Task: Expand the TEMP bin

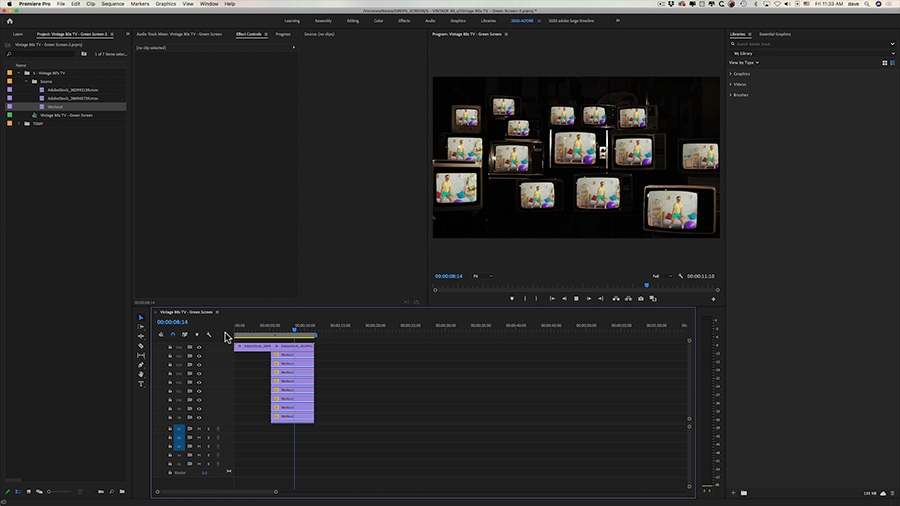Action: coord(19,123)
